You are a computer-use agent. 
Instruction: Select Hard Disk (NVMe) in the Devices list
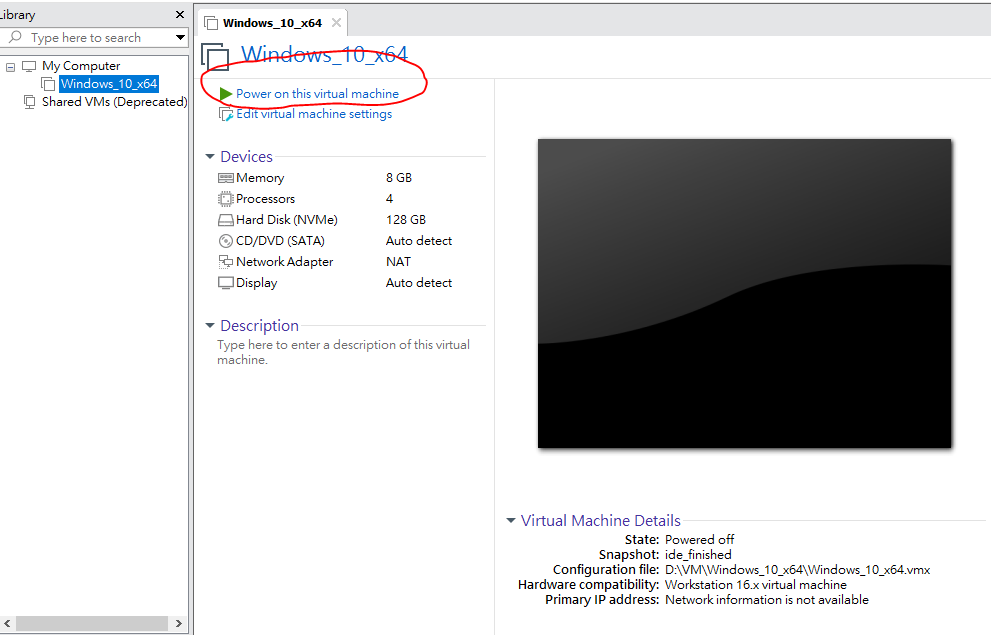pyautogui.click(x=287, y=220)
